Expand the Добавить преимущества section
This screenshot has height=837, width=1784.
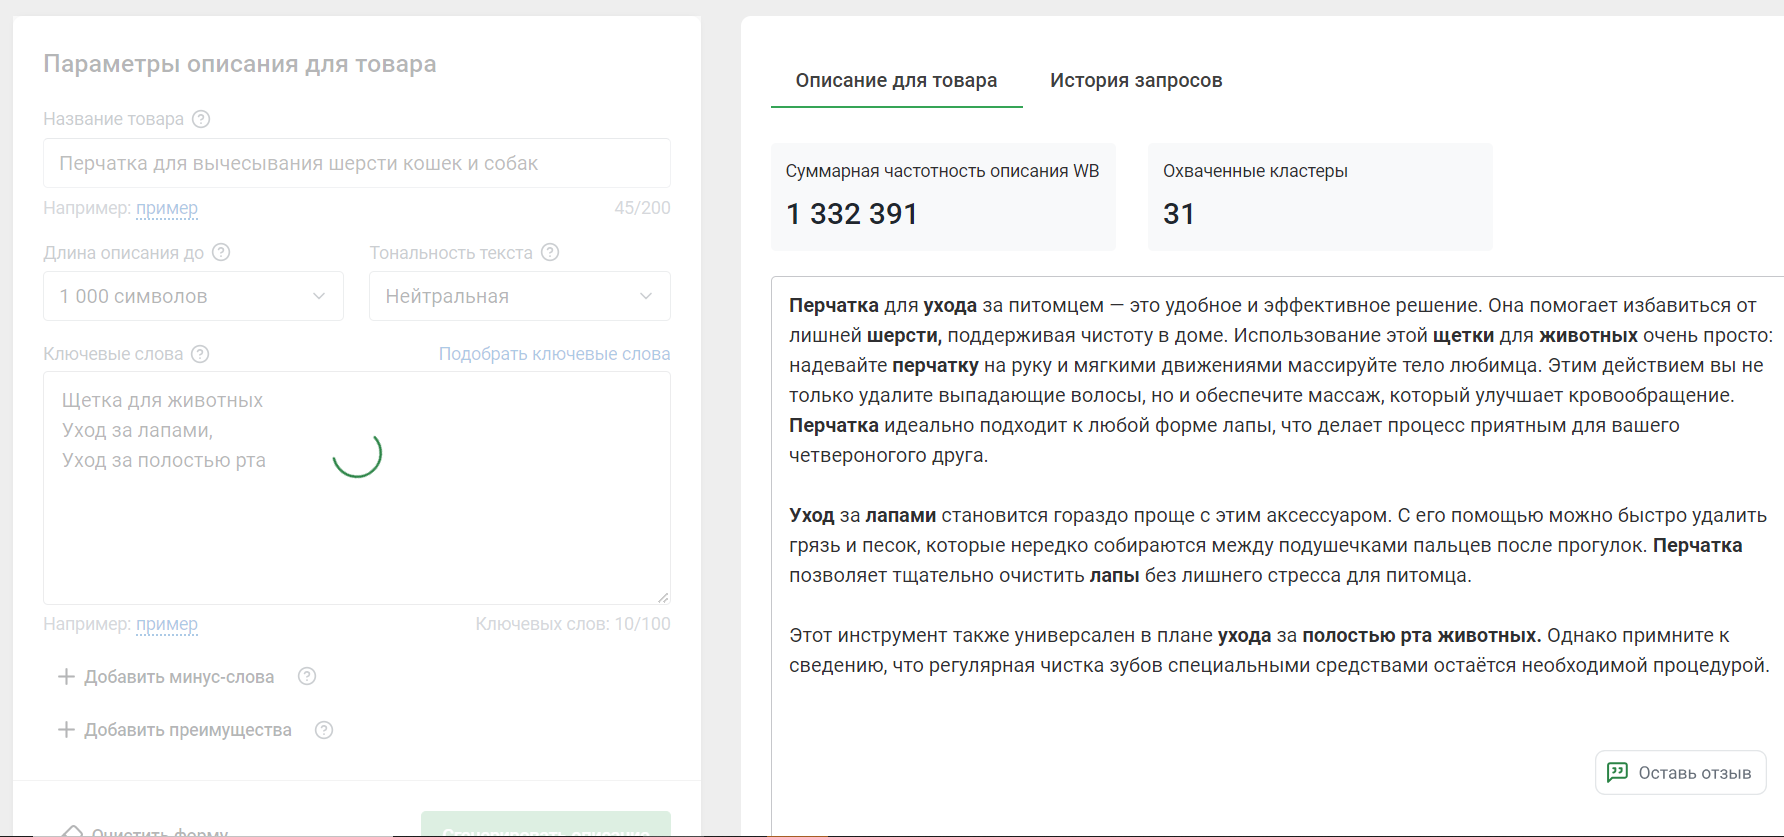point(176,730)
